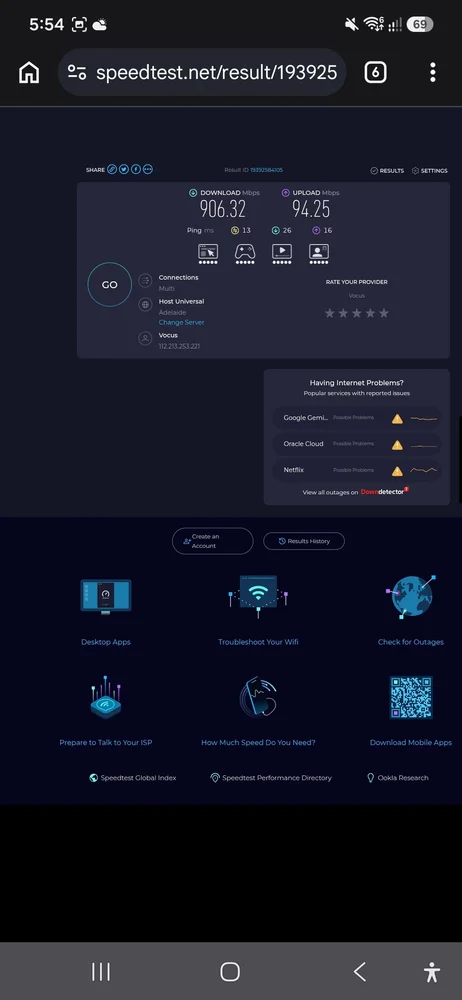Click the web browsing quality icon
Screen dimensions: 462x1000
(208, 251)
